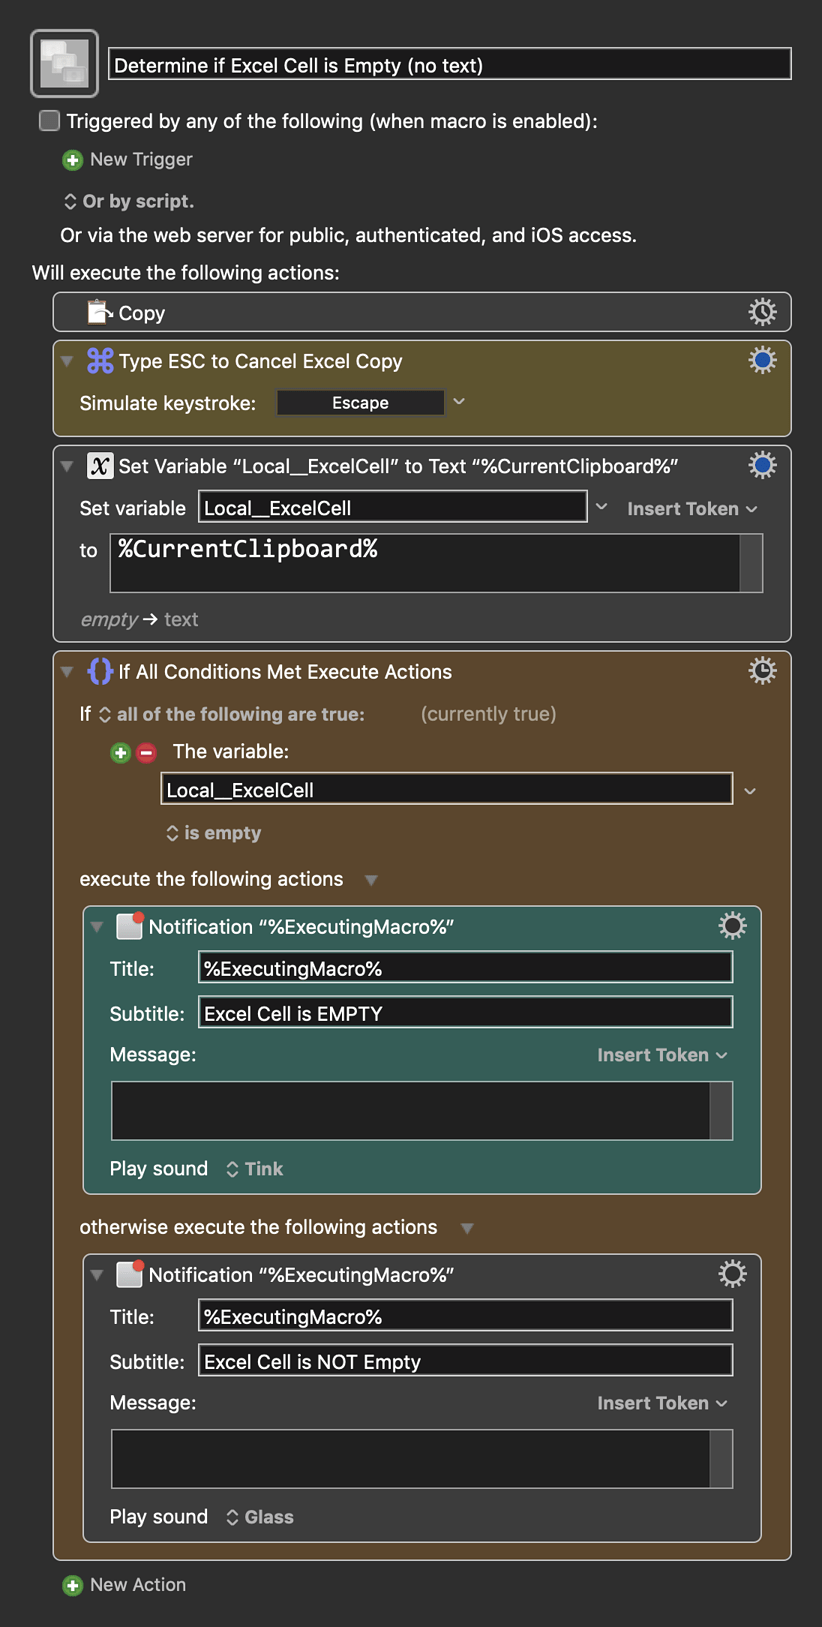Add a New Action

[x=137, y=1584]
